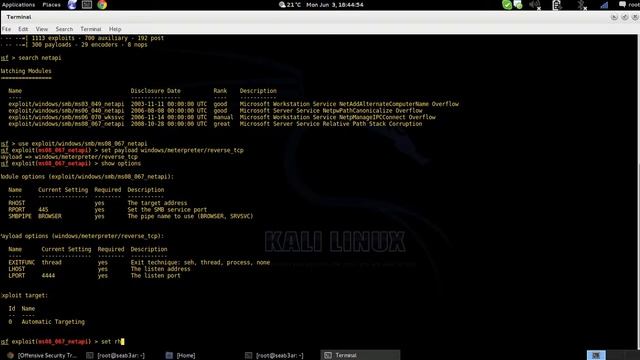Screen dimensions: 640x360
Task: Click the green checkmark tray icon
Action: click(507, 5)
